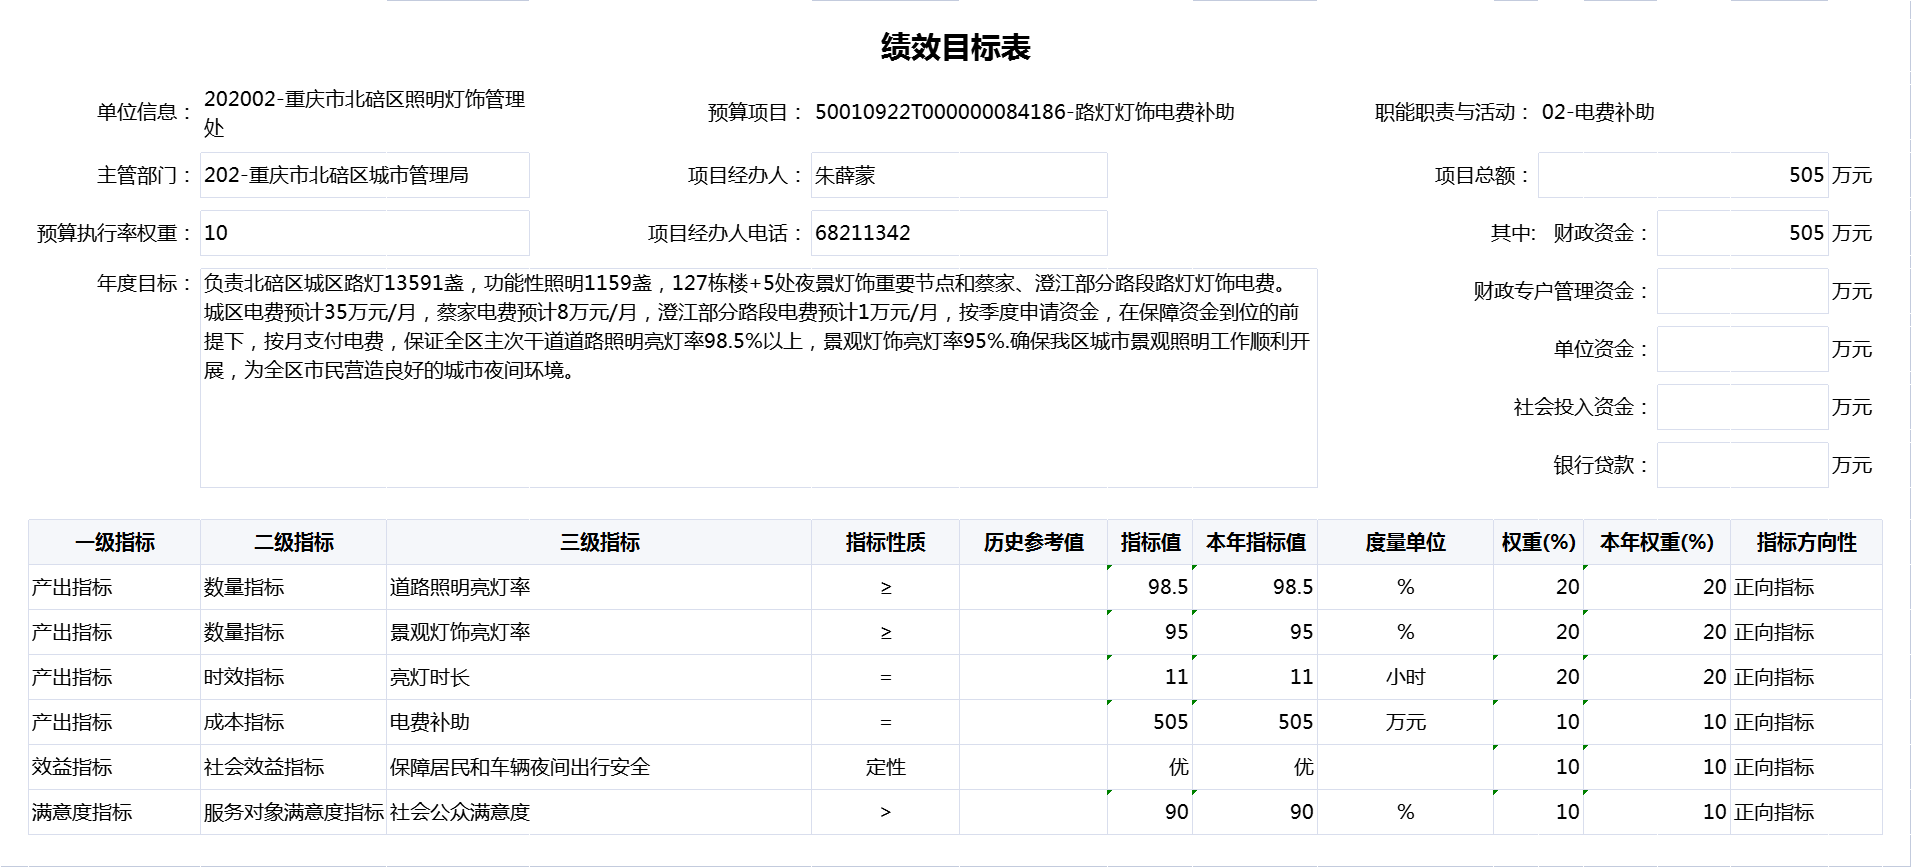This screenshot has height=867, width=1911.
Task: Select the 三级指标 column header
Action: click(599, 542)
